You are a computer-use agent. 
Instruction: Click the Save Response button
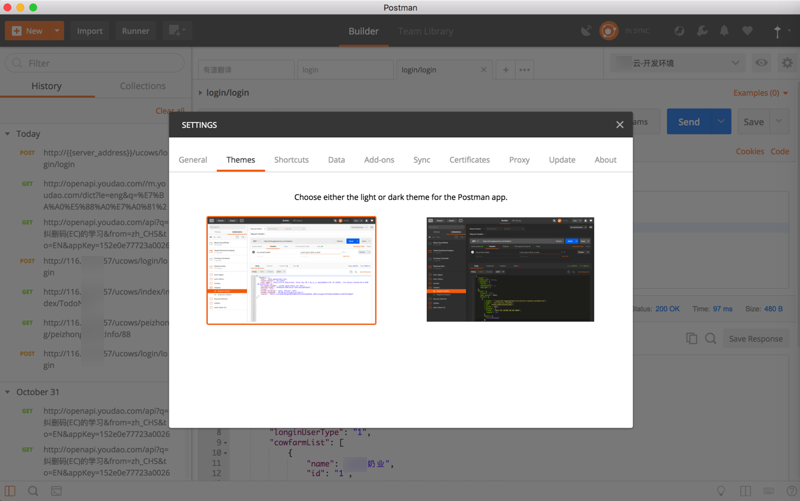(756, 338)
